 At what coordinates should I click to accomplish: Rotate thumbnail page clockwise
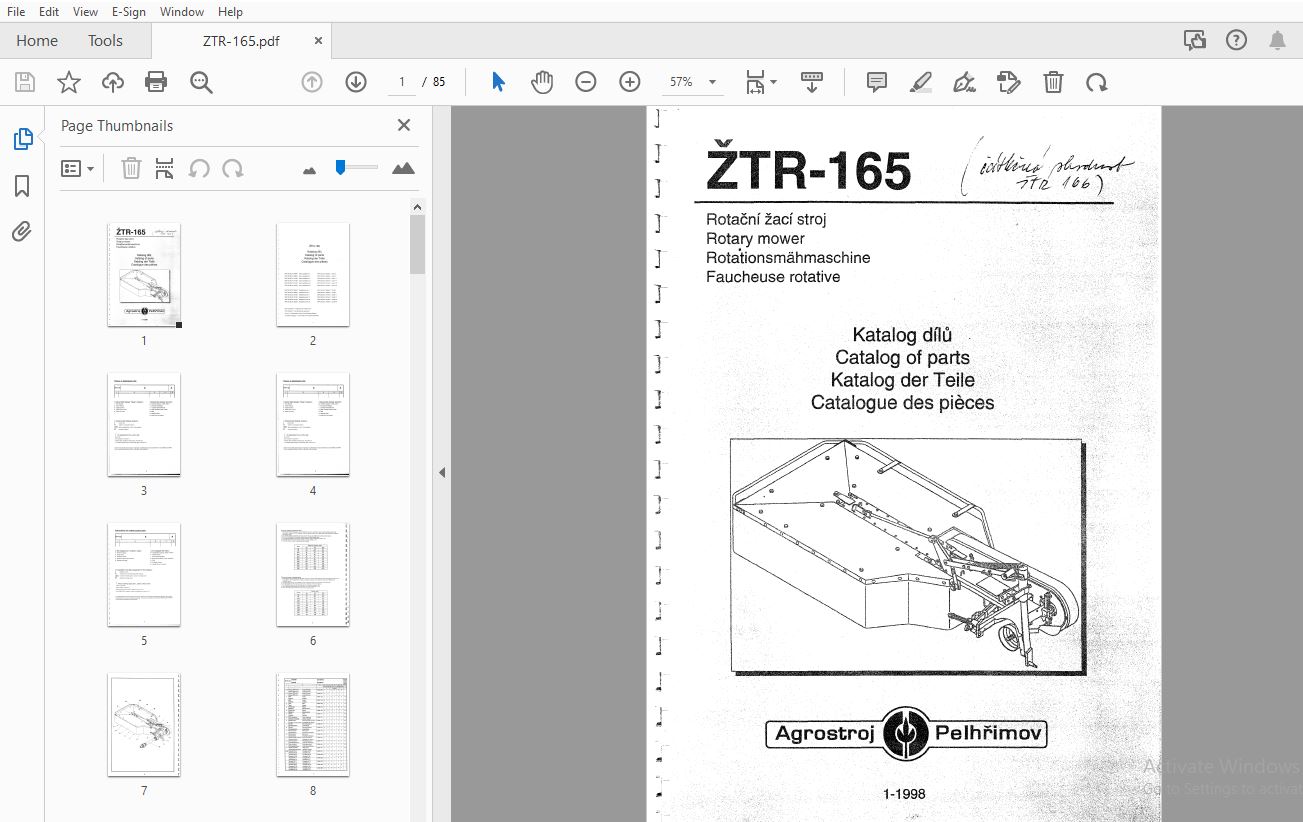click(x=233, y=169)
